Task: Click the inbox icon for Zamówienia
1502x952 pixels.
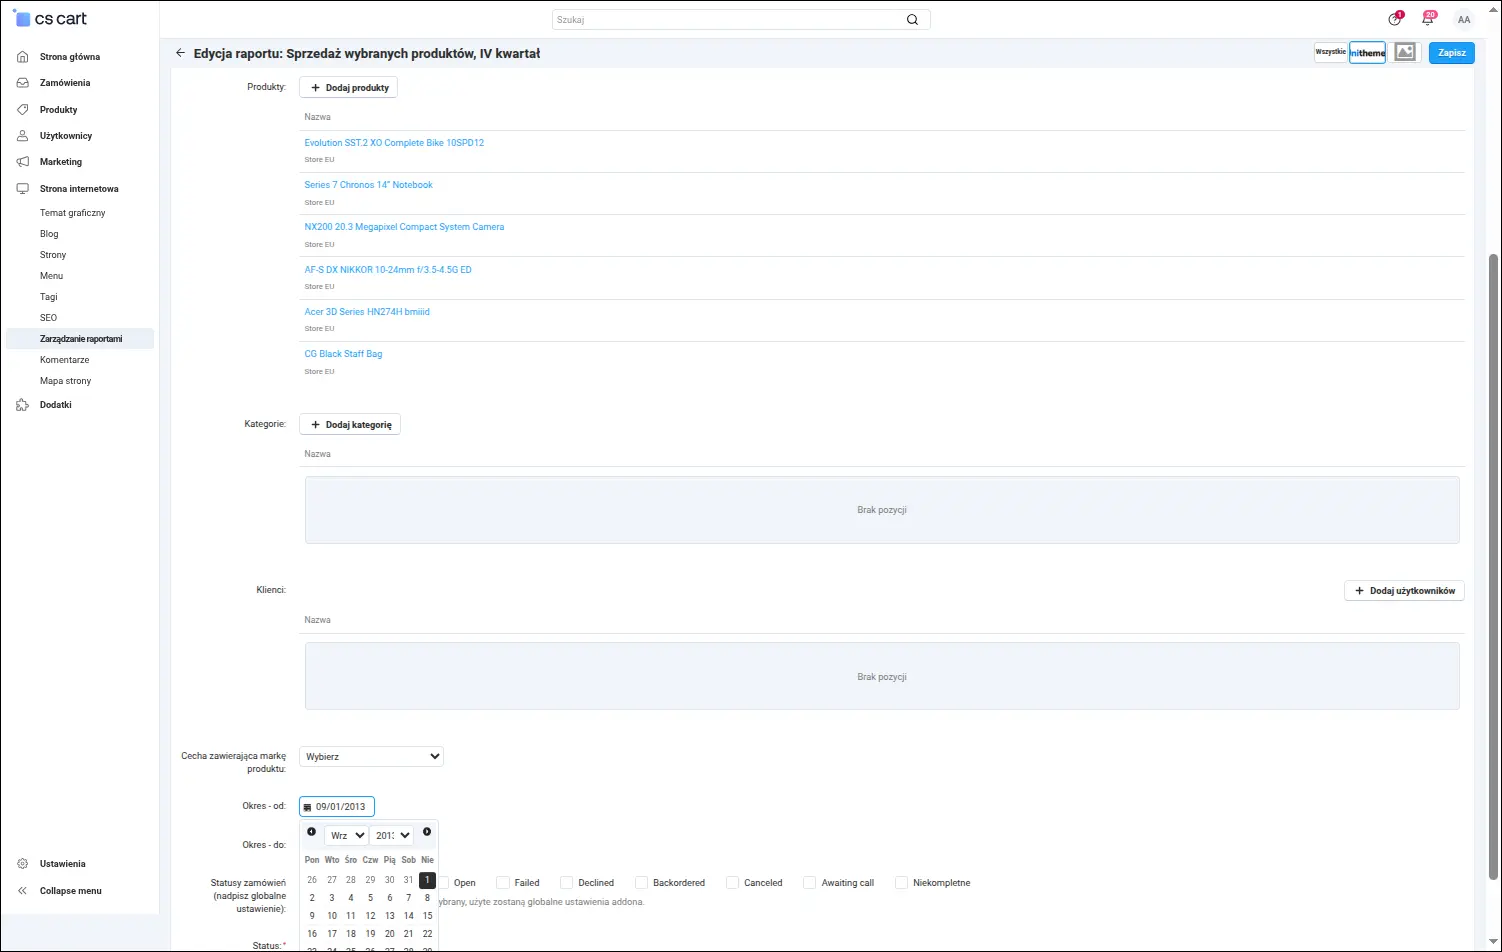Action: coord(23,83)
